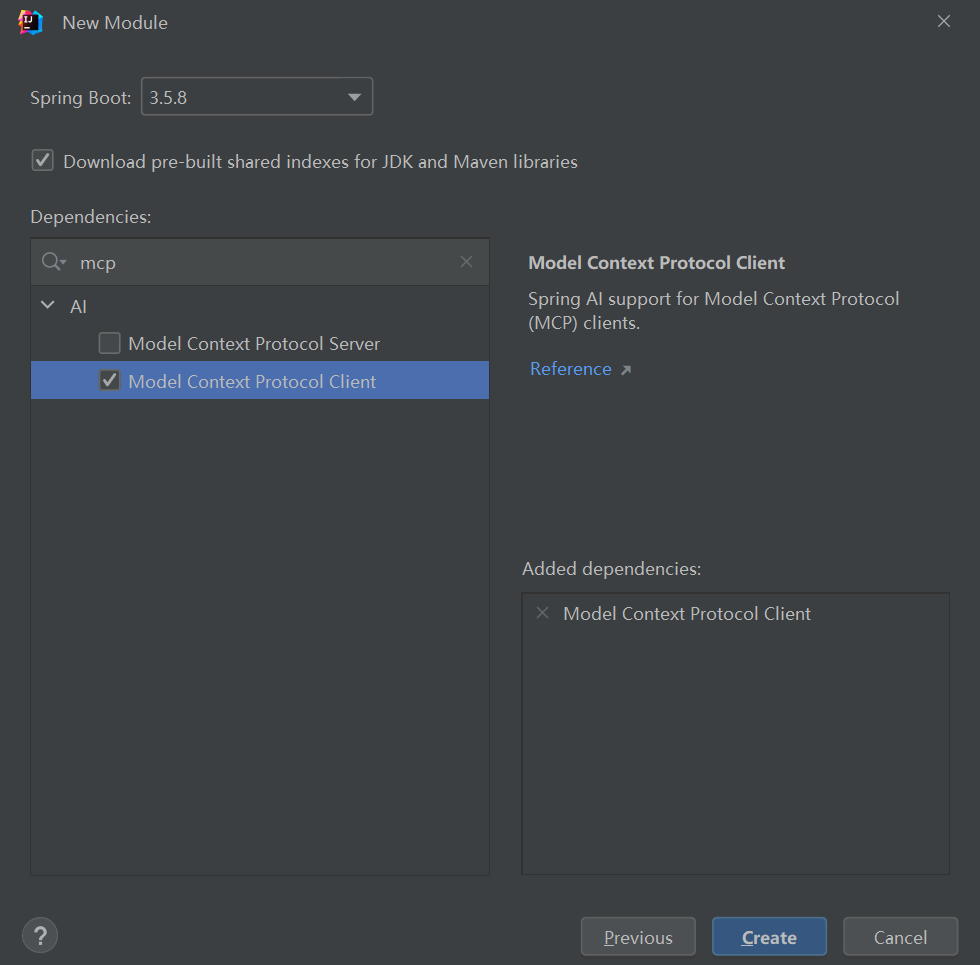This screenshot has width=980, height=965.
Task: Click the IntelliJ IDEA logo icon
Action: [31, 22]
